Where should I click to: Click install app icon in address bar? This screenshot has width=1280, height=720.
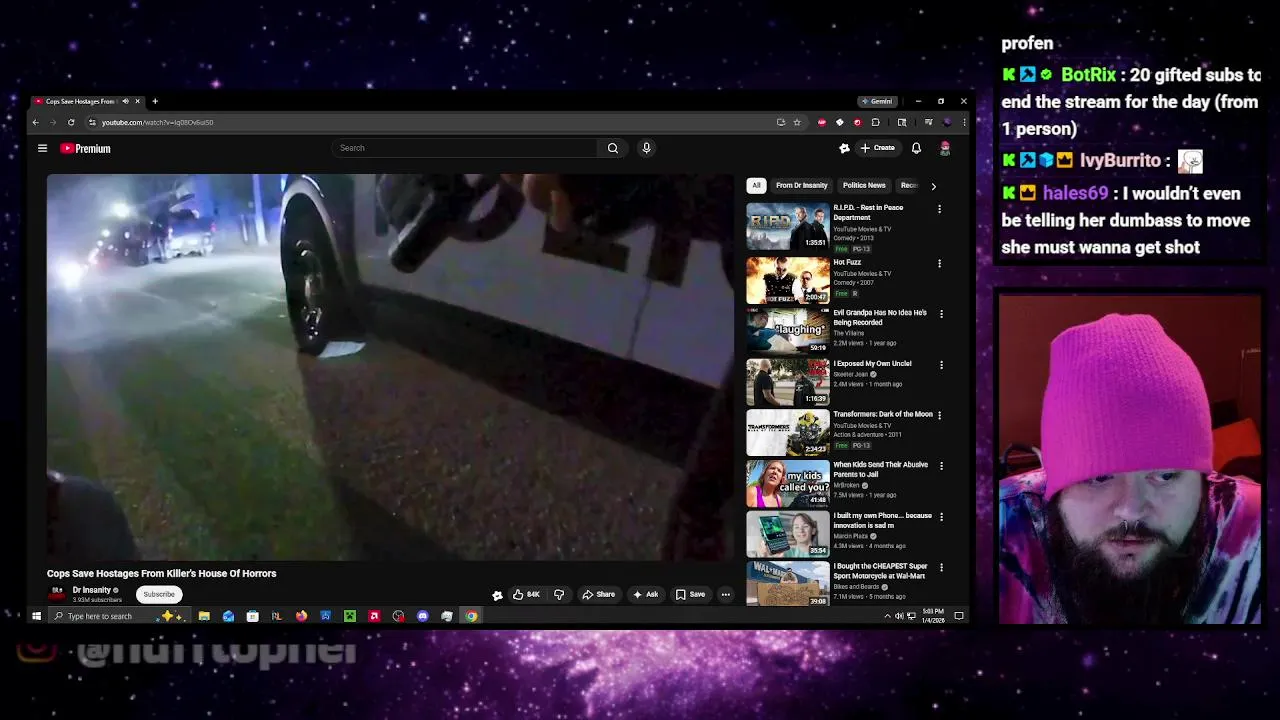(781, 122)
